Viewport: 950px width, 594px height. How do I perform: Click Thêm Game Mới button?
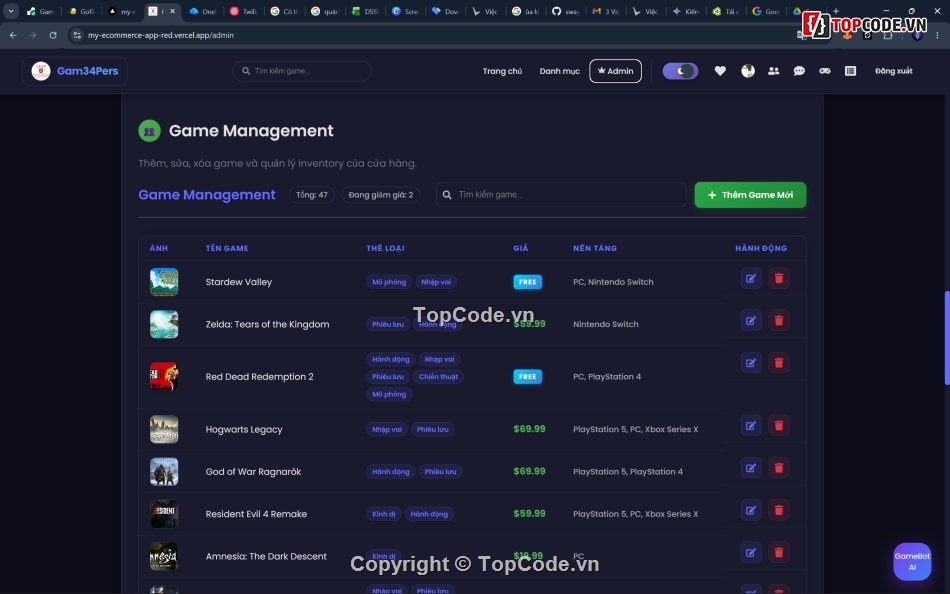click(750, 195)
